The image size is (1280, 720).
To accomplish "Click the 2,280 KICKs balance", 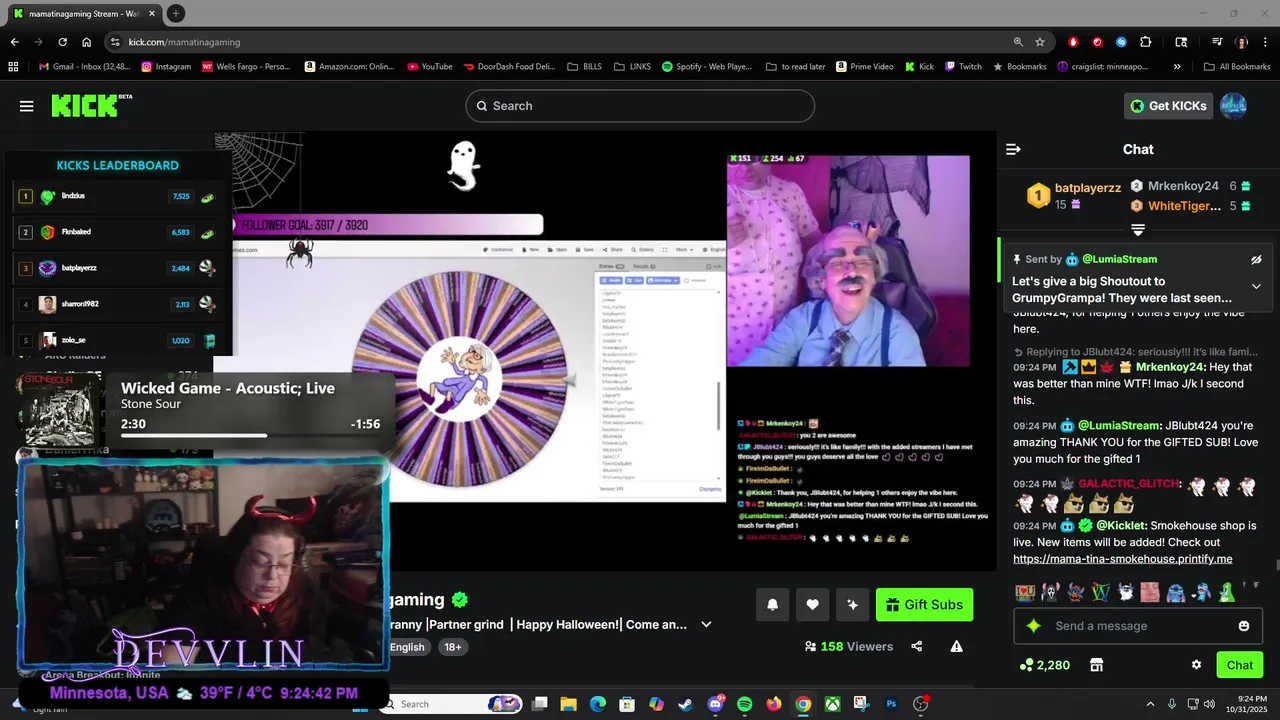I will click(1044, 665).
